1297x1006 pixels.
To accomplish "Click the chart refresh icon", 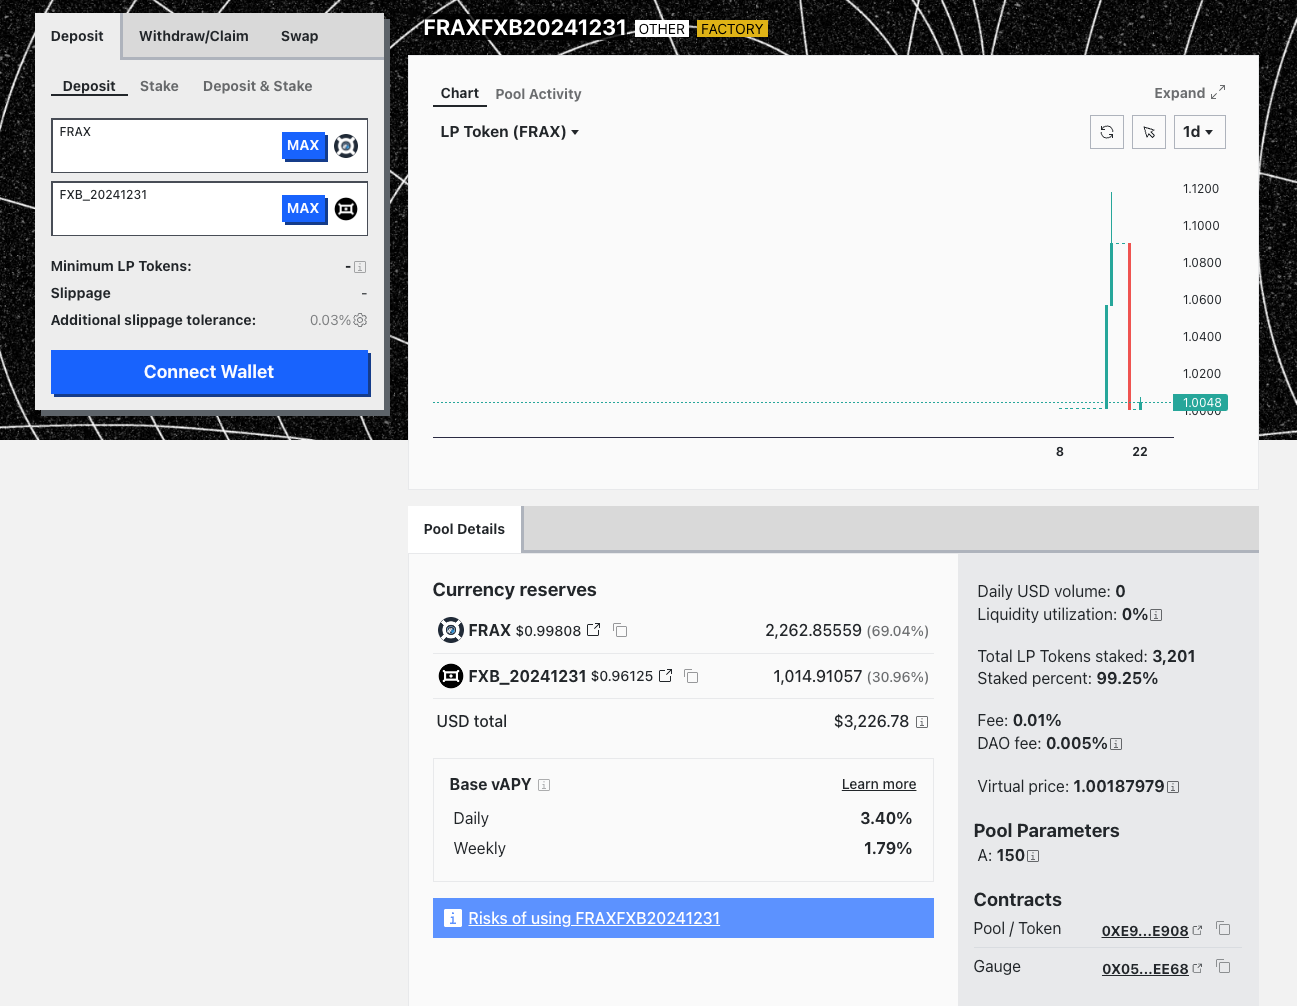I will [x=1107, y=132].
